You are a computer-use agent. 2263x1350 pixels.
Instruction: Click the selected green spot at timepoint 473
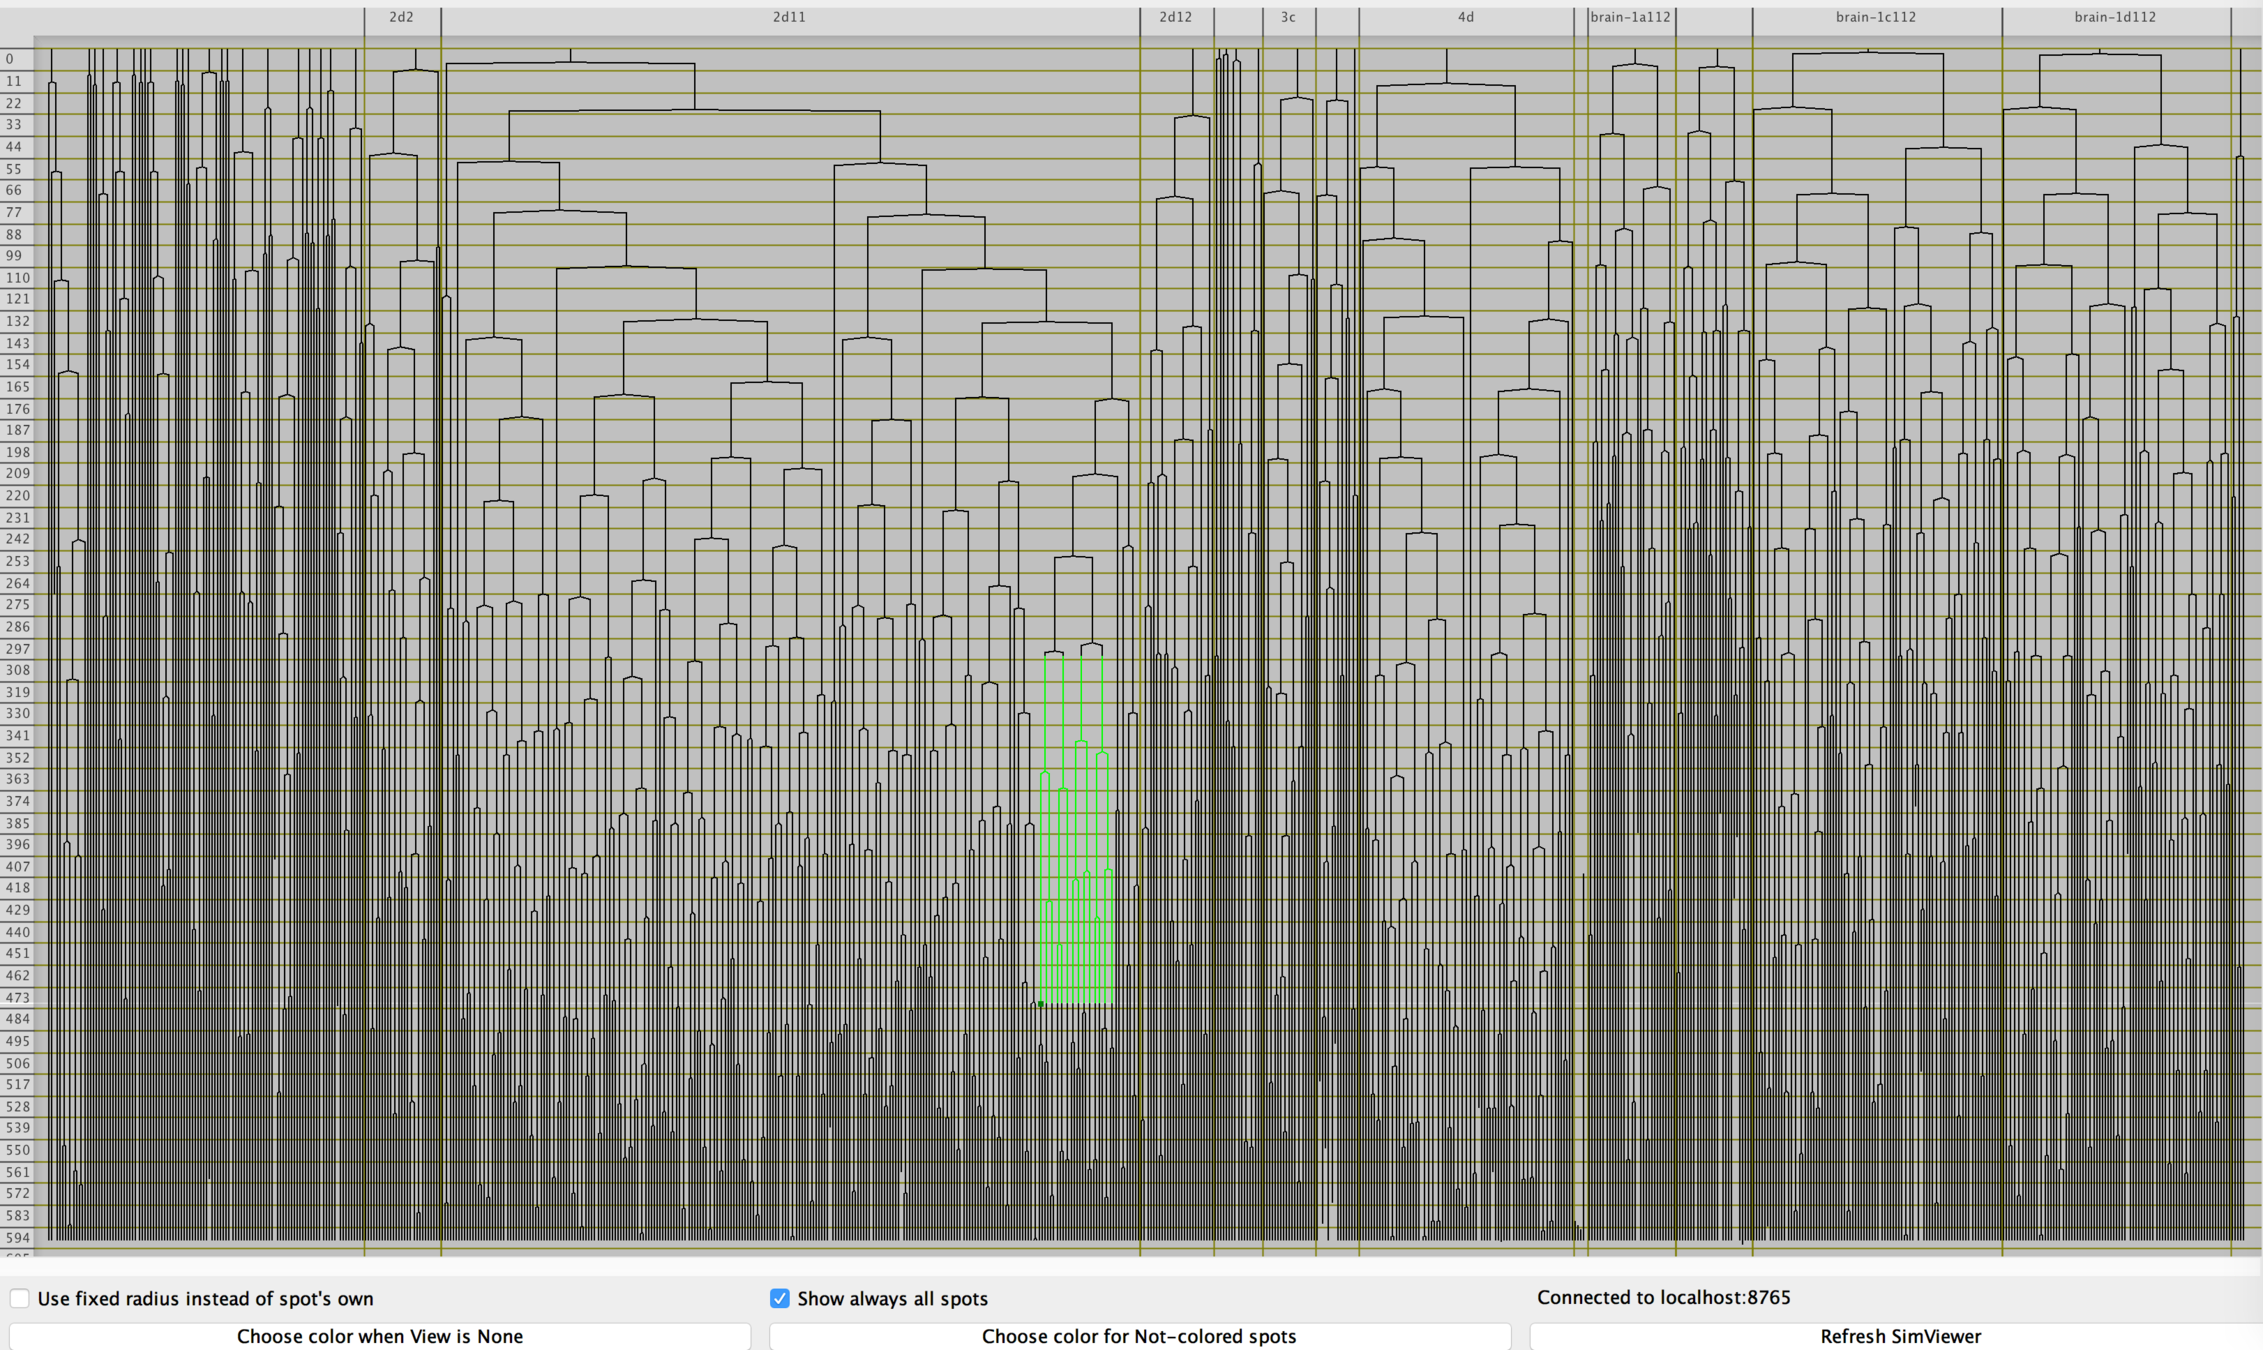tap(1041, 1003)
